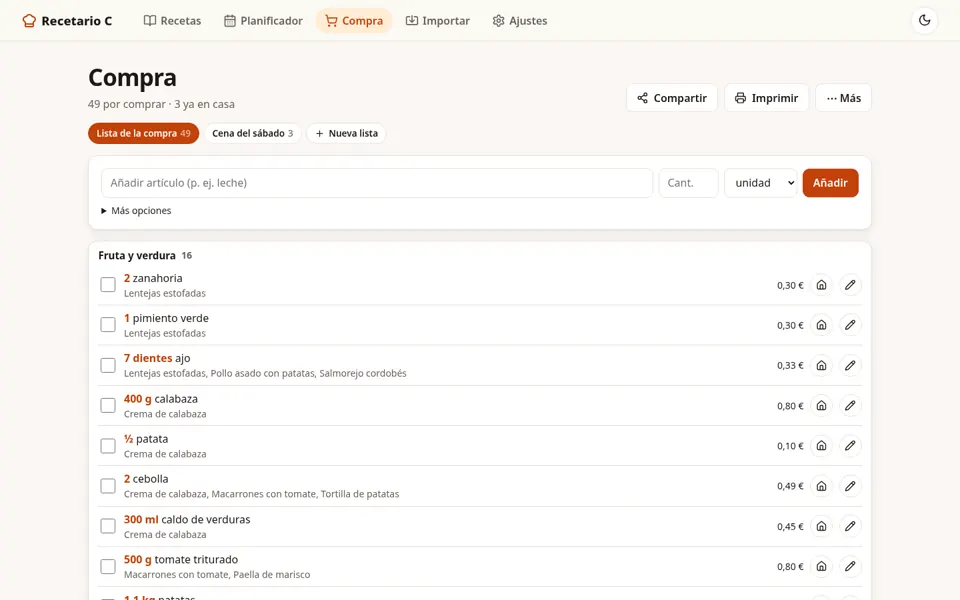Click '49 por comprar · 3 ya en casa'
Image resolution: width=960 pixels, height=600 pixels.
[161, 104]
